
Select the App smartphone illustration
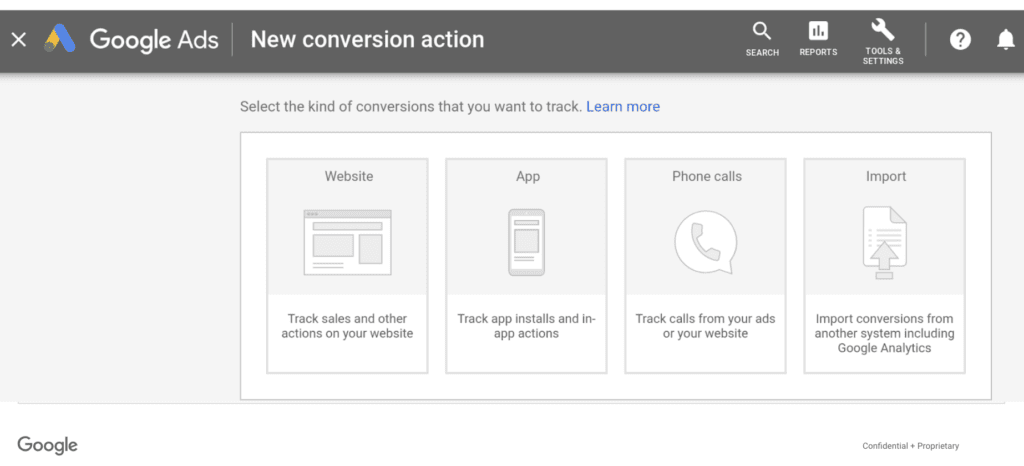(x=526, y=241)
